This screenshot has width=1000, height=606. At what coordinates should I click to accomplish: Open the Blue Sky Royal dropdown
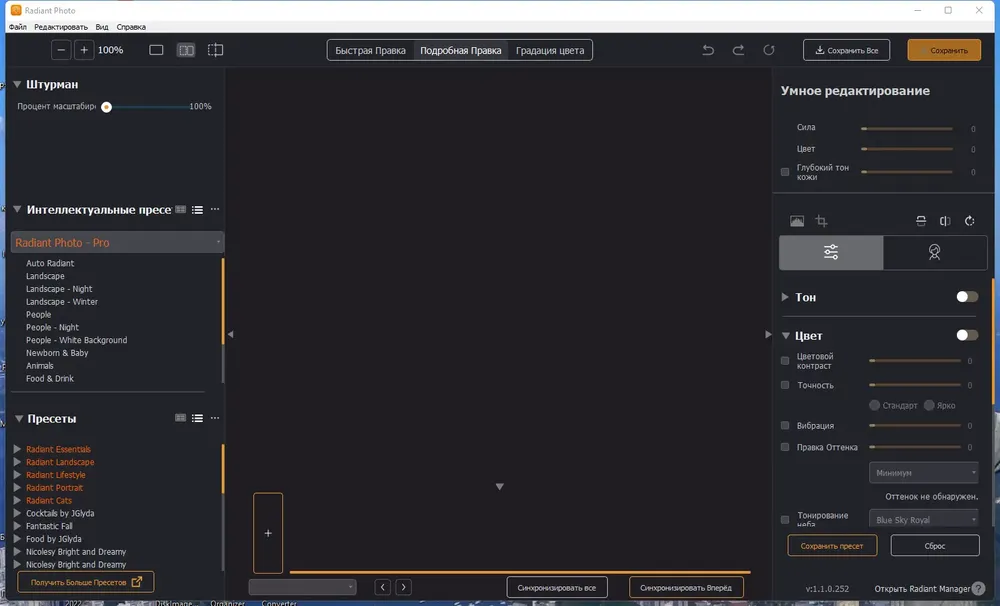[923, 520]
